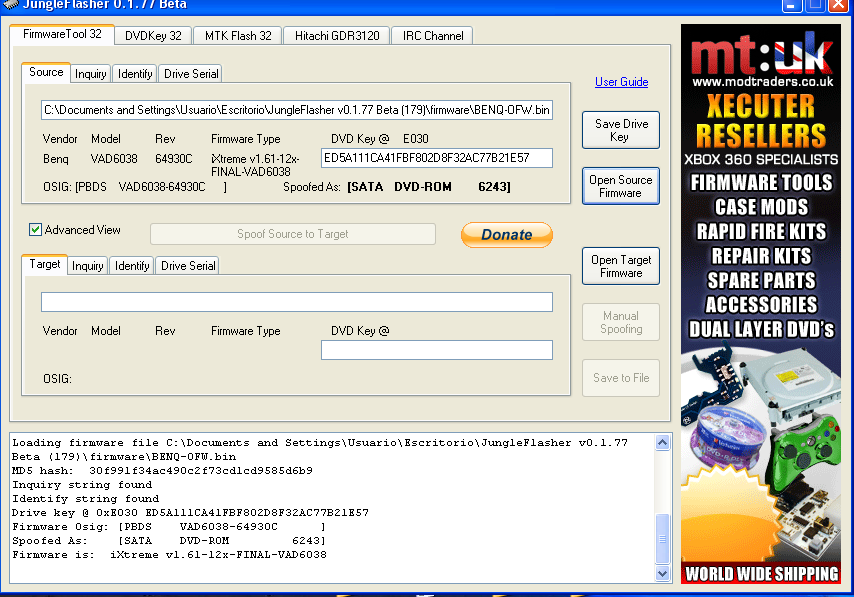The image size is (854, 597).
Task: Click the DVD Key offset E030 label
Action: pyautogui.click(x=416, y=139)
